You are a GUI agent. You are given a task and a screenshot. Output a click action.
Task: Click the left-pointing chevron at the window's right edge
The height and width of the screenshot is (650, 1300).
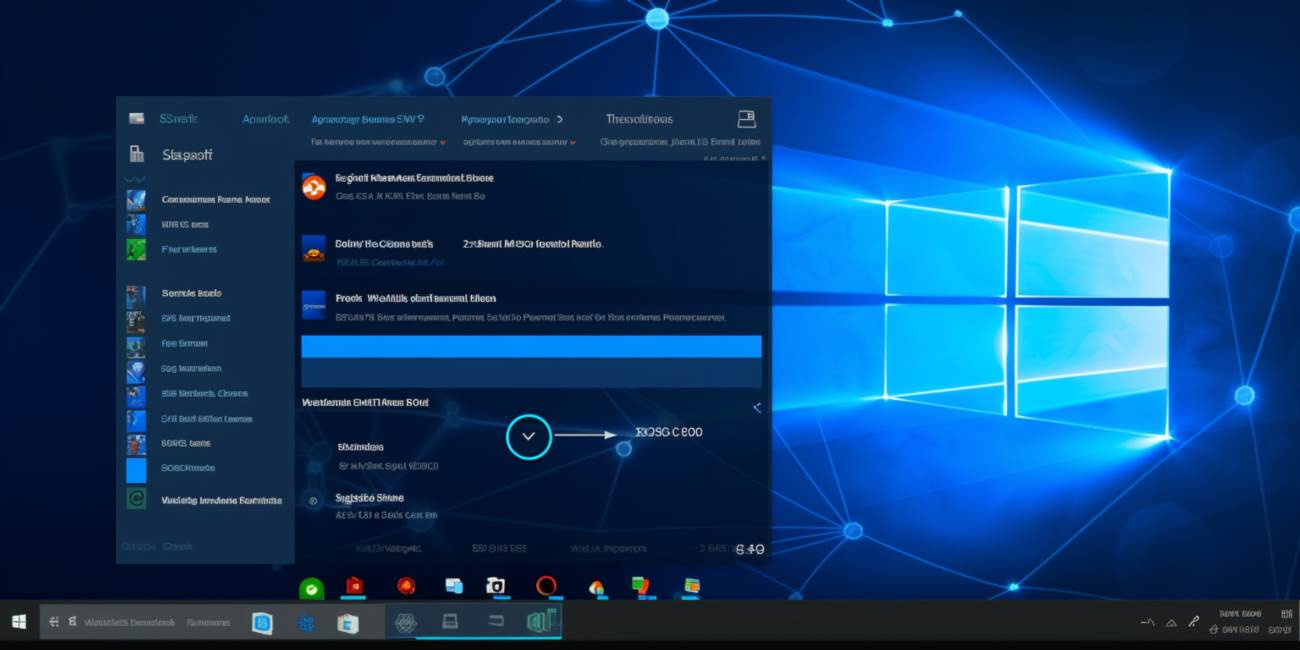pos(757,408)
